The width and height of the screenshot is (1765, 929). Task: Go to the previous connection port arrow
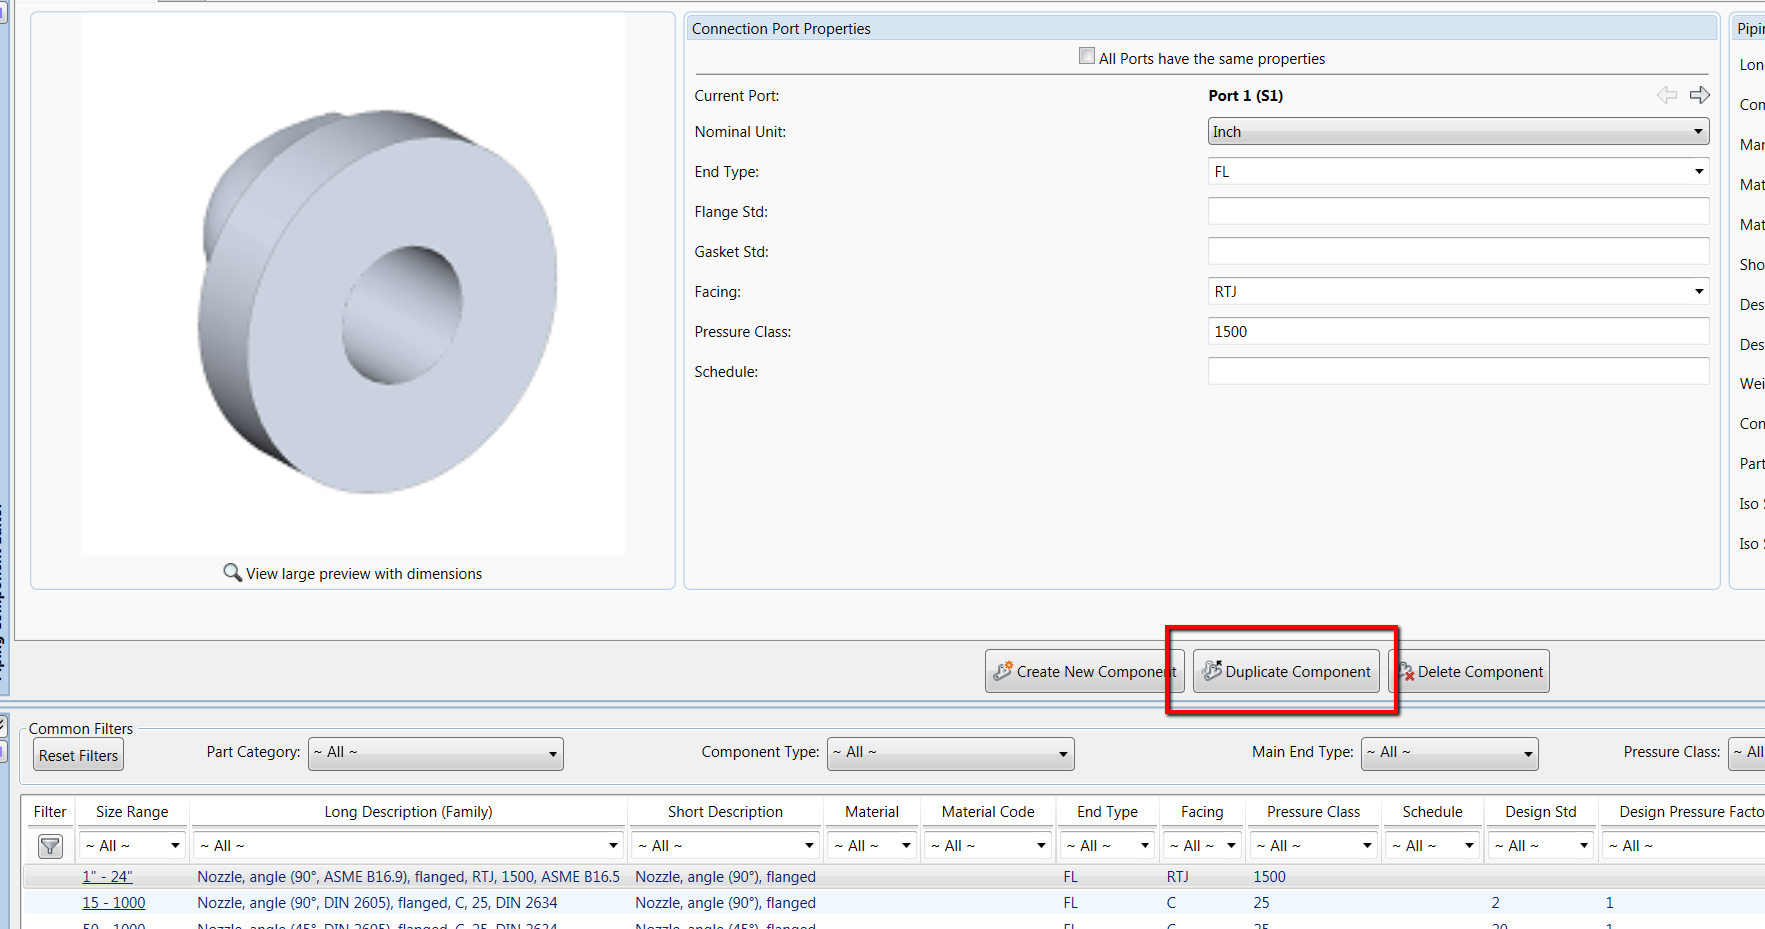[1667, 95]
